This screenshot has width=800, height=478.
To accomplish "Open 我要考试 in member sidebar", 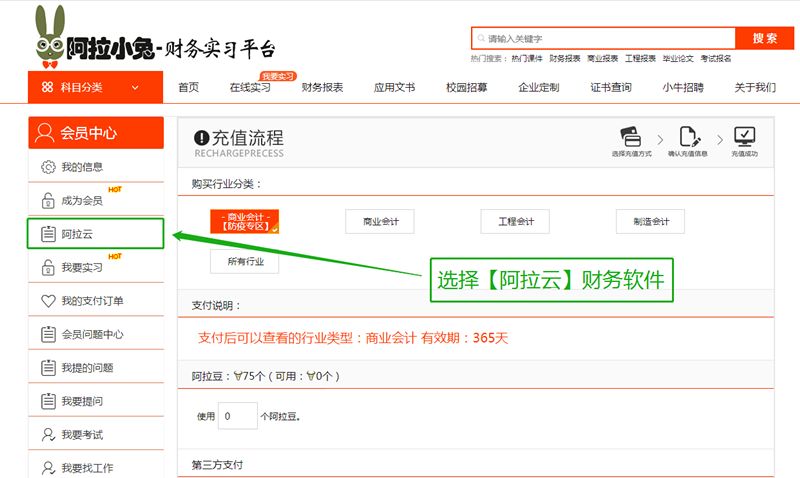I will click(96, 435).
